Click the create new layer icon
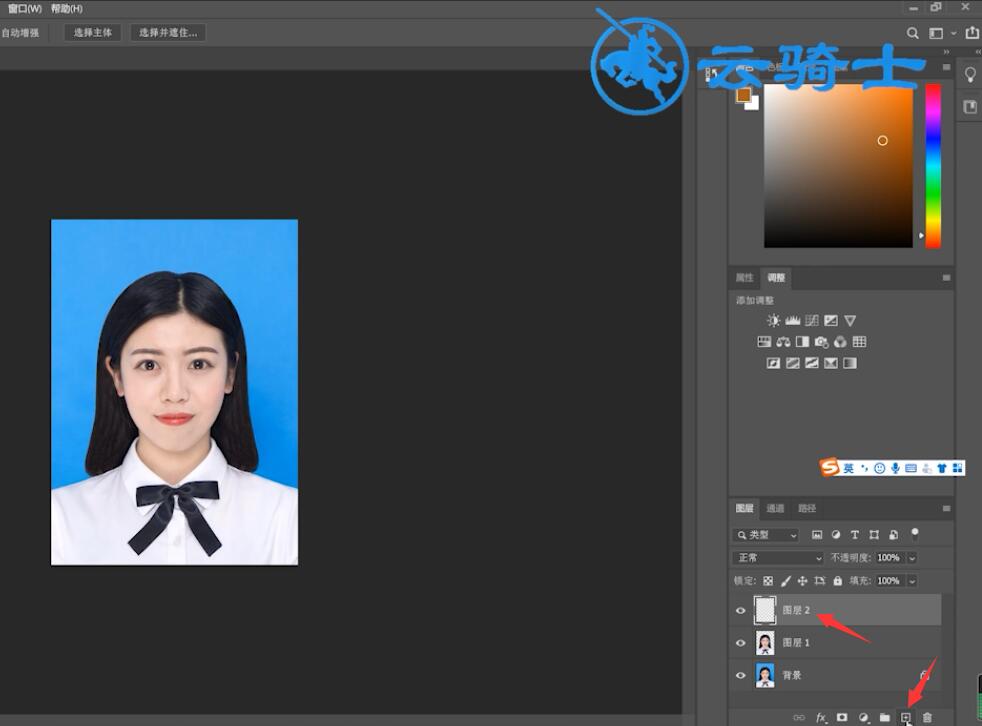The width and height of the screenshot is (982, 726). coord(906,717)
